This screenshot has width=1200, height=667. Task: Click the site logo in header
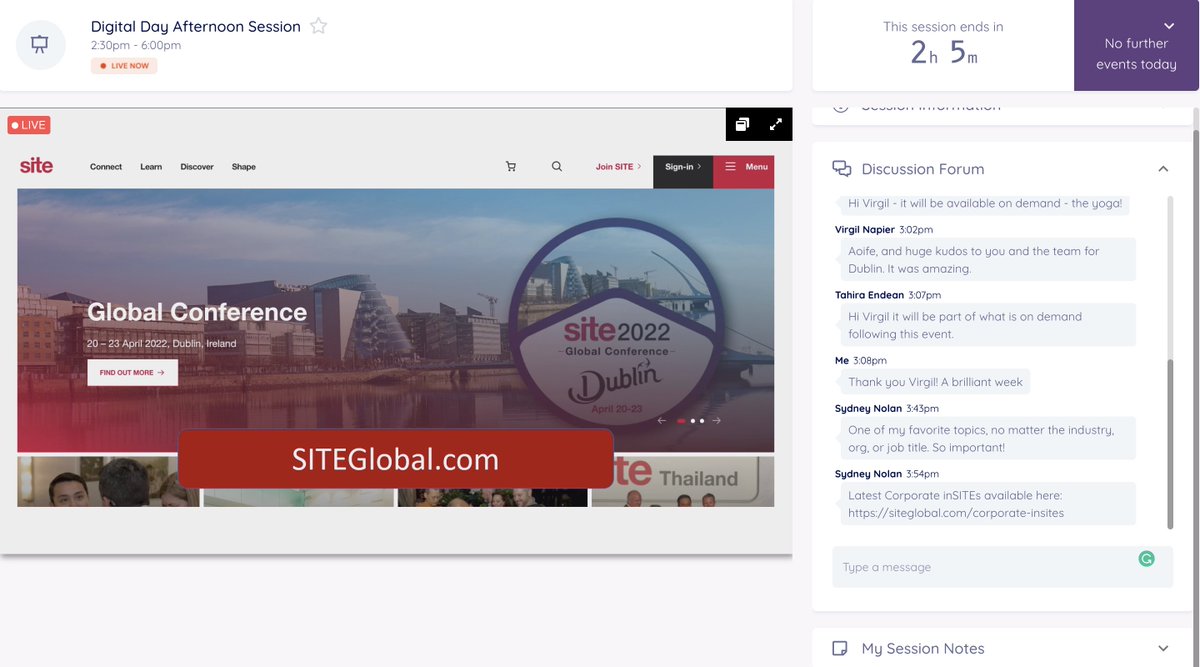click(36, 166)
